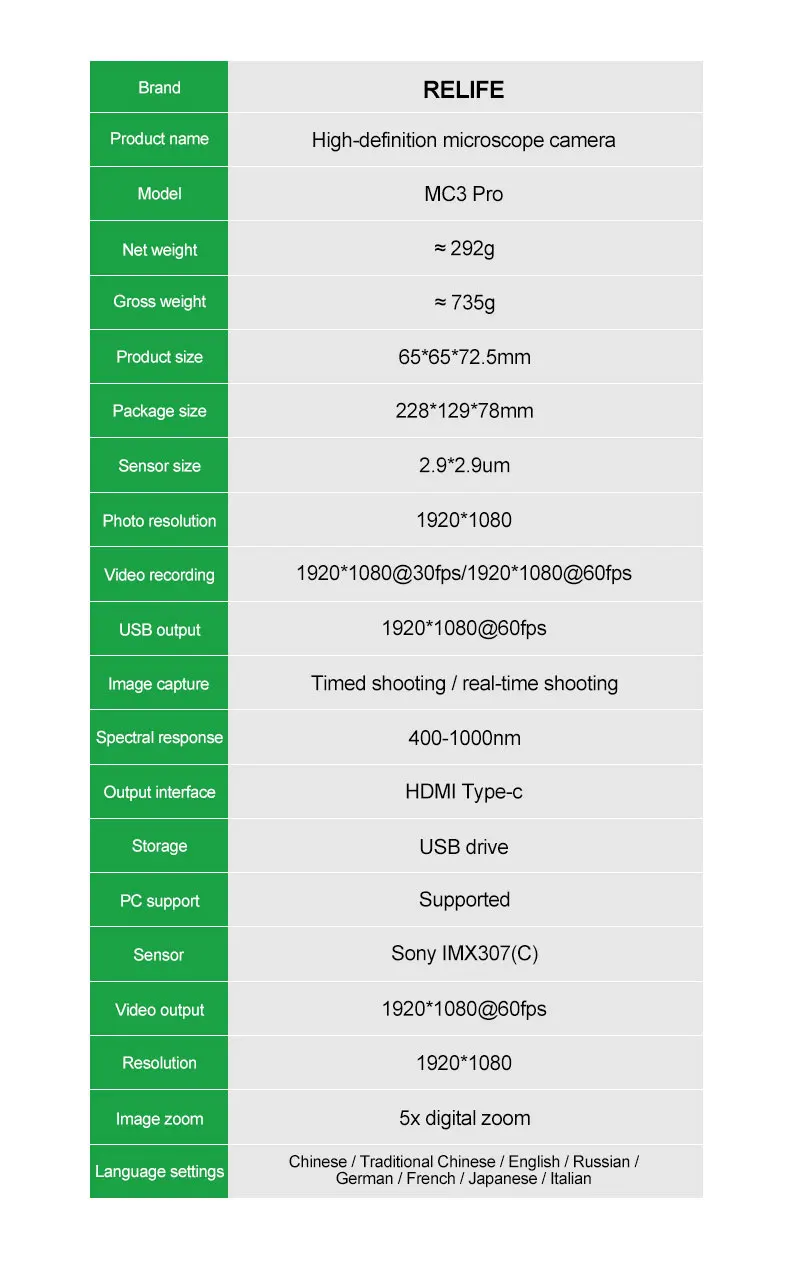Select the Net weight label cell

(159, 250)
